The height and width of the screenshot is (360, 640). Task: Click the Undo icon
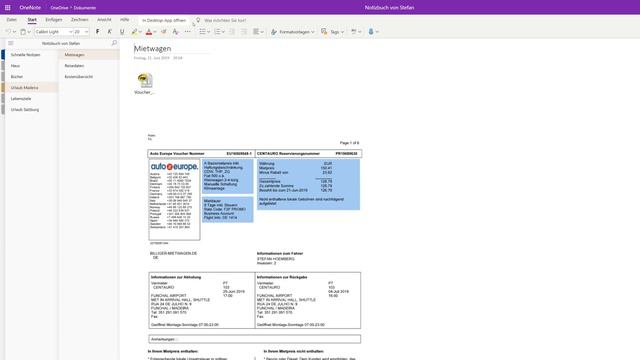(x=8, y=32)
